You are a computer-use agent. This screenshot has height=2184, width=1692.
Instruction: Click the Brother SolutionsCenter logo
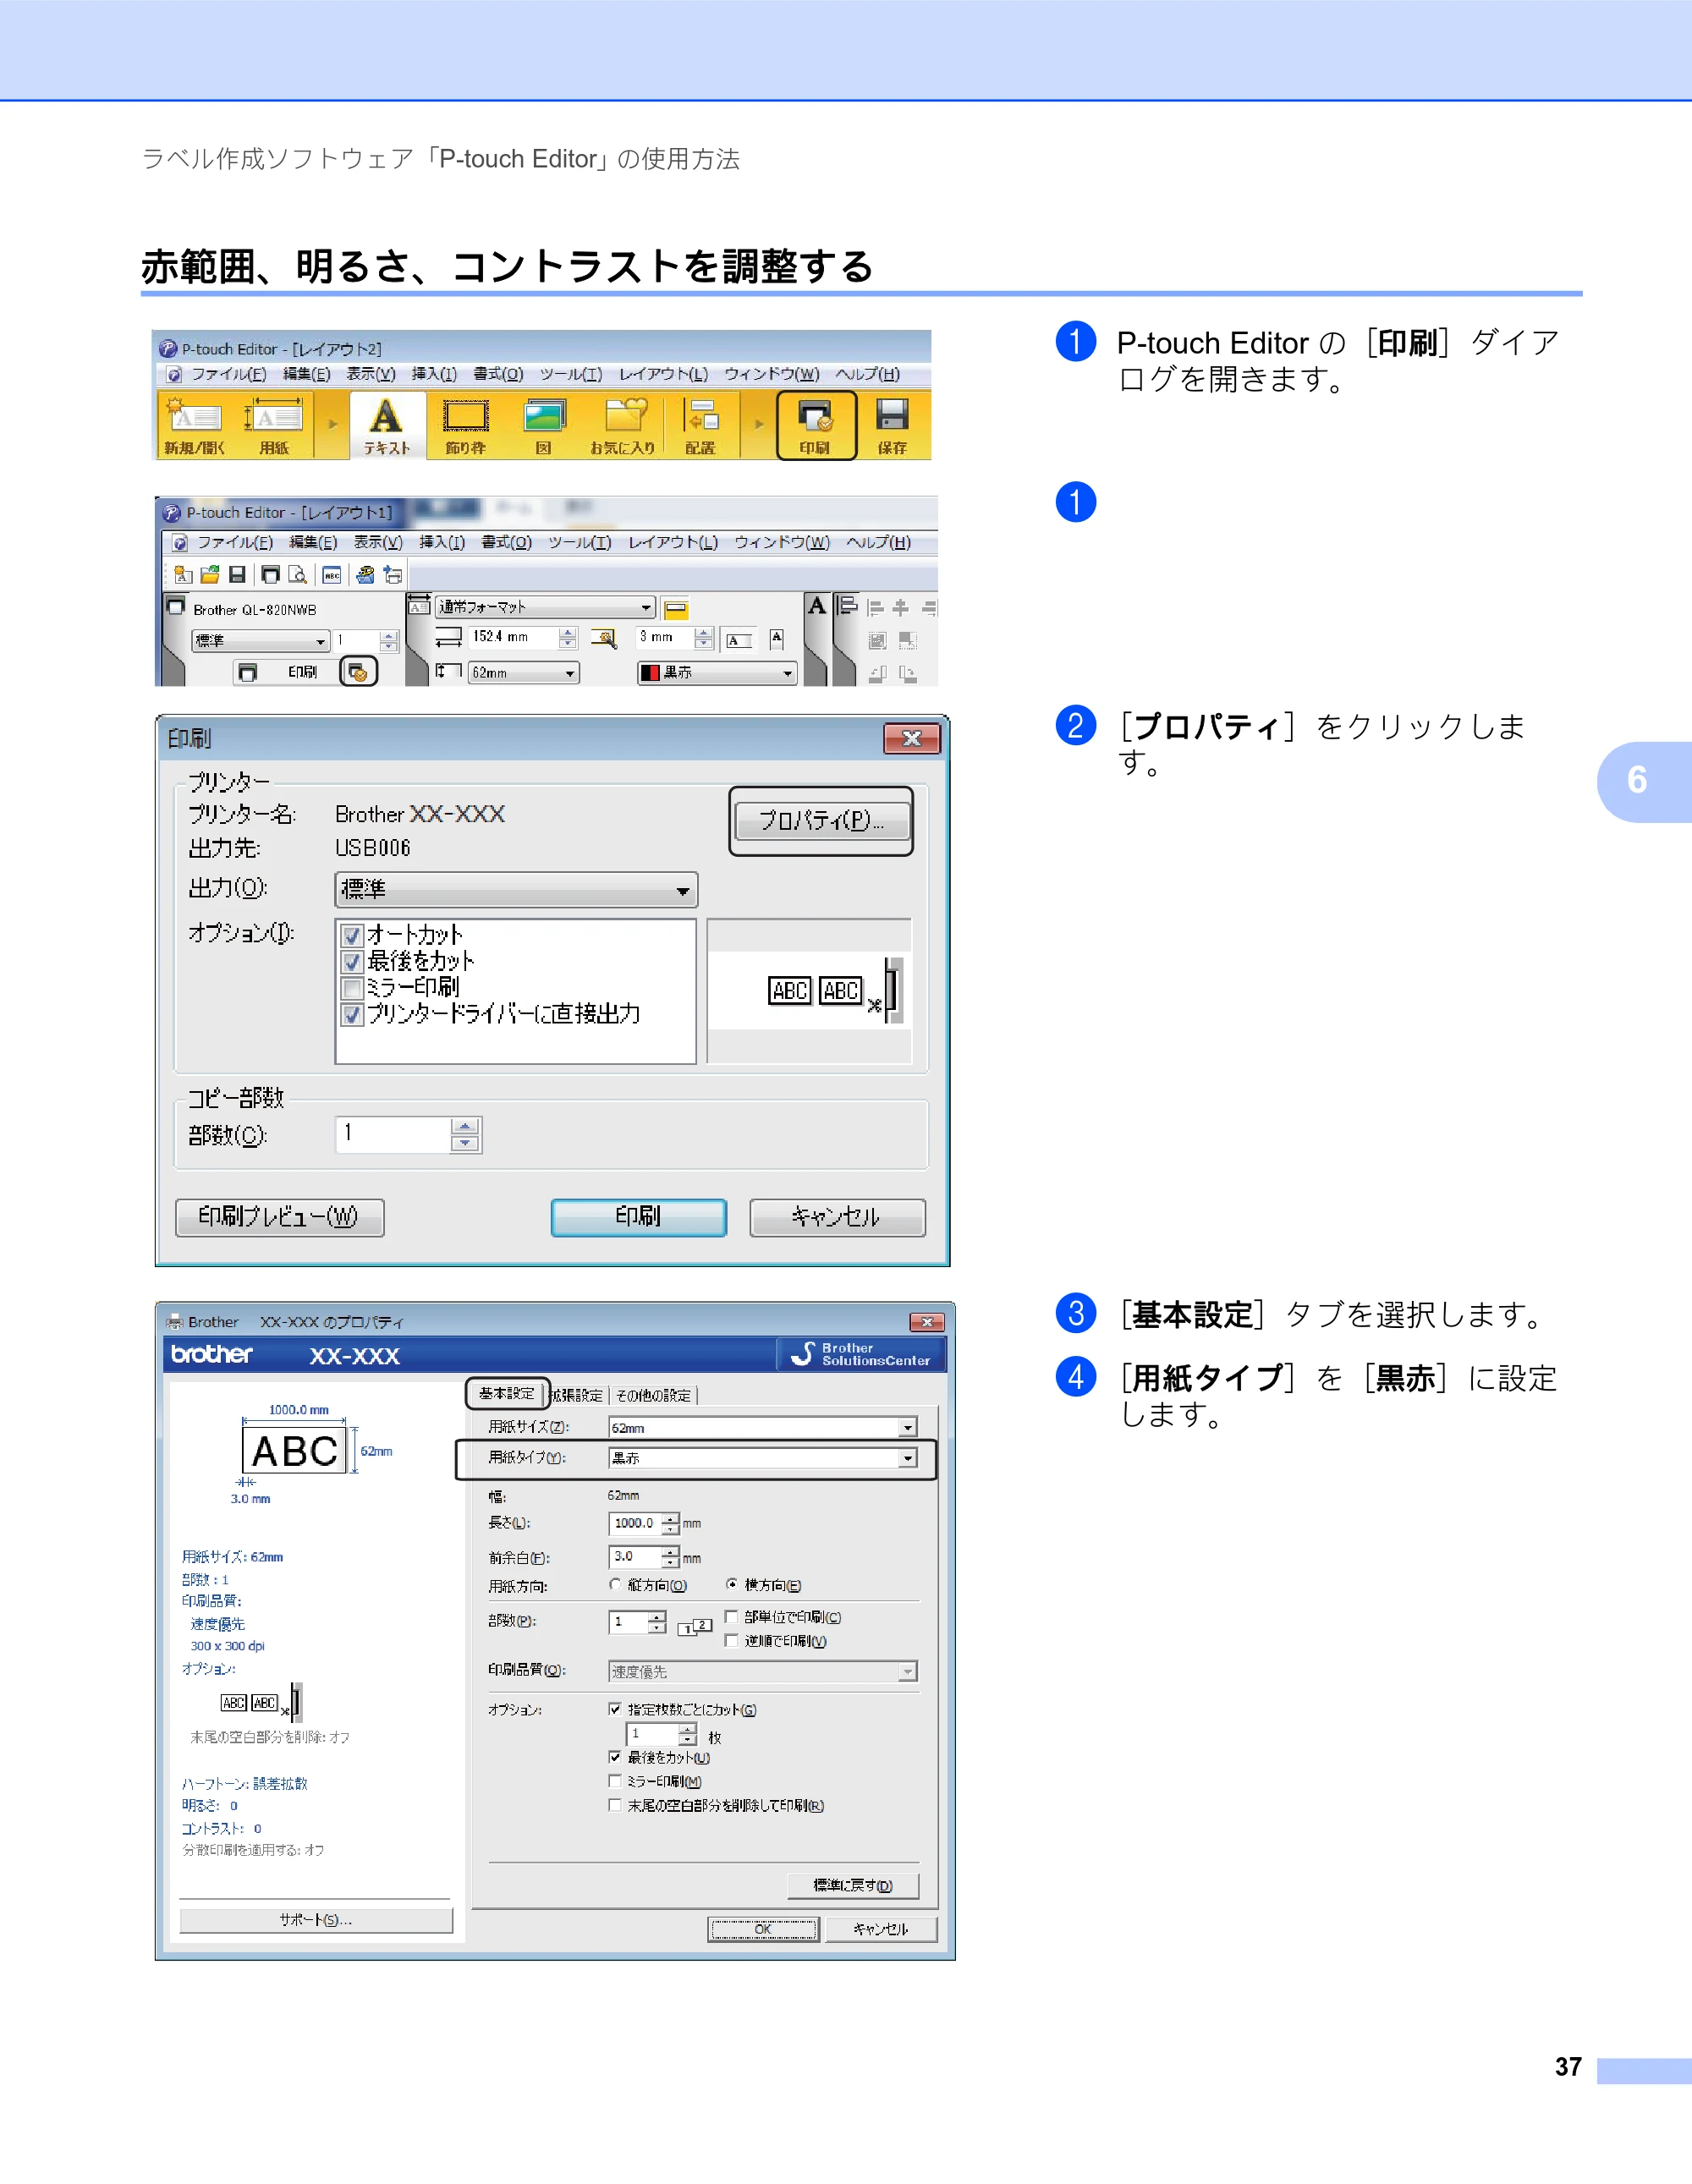tap(861, 1354)
